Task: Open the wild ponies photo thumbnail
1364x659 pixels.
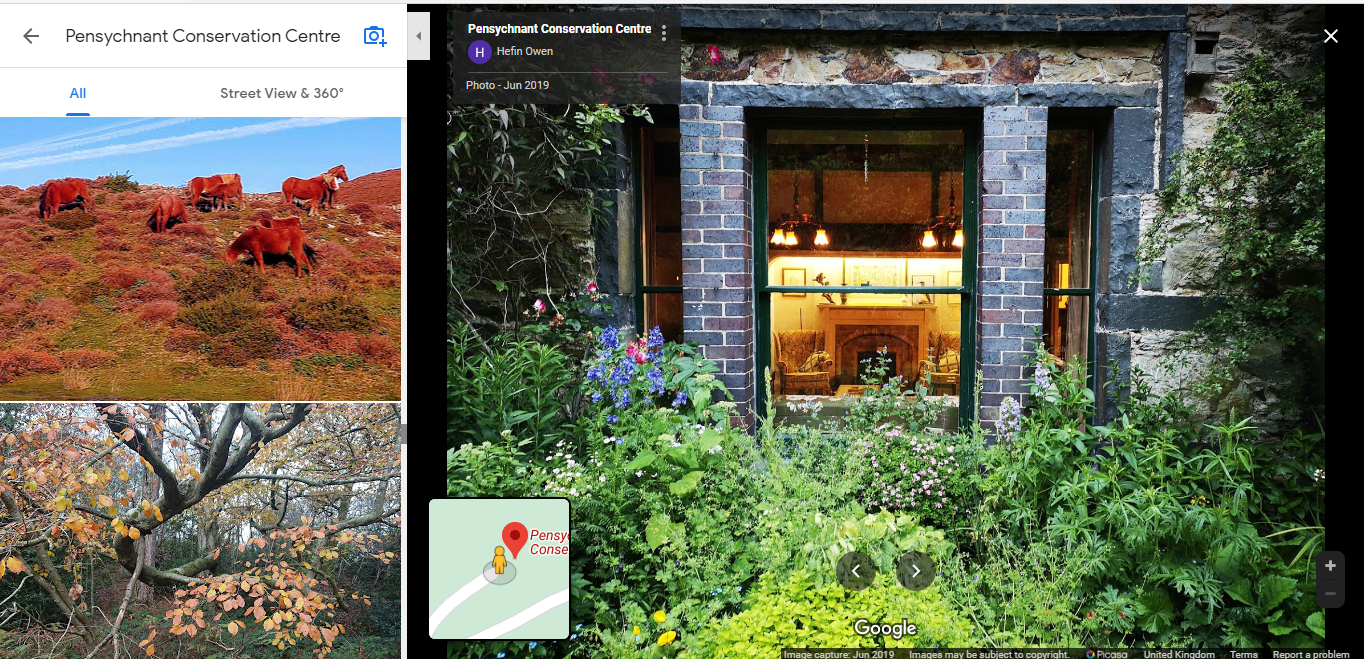Action: click(200, 259)
